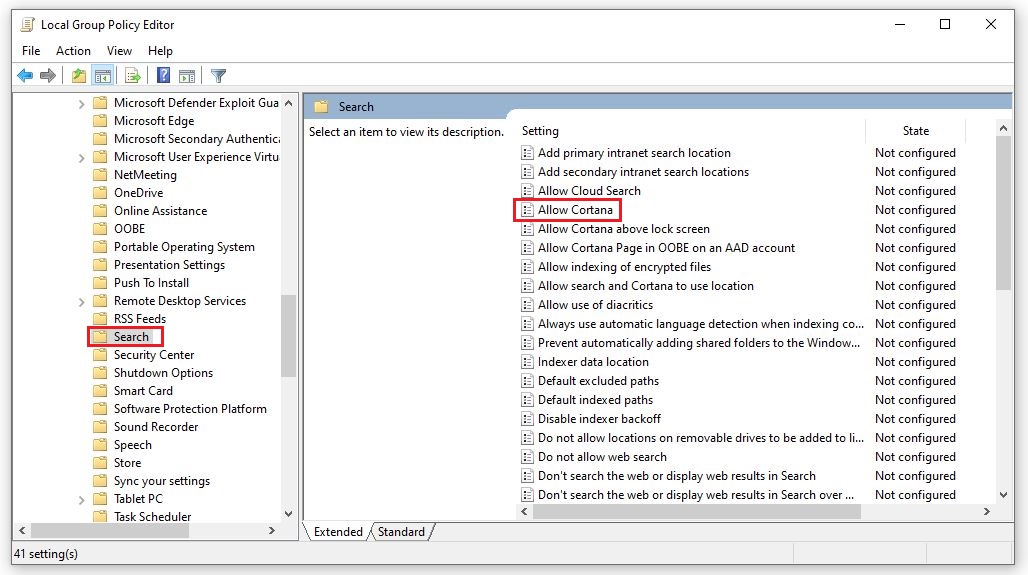Switch to the Extended tab
Screen dimensions: 1028x575
click(338, 532)
